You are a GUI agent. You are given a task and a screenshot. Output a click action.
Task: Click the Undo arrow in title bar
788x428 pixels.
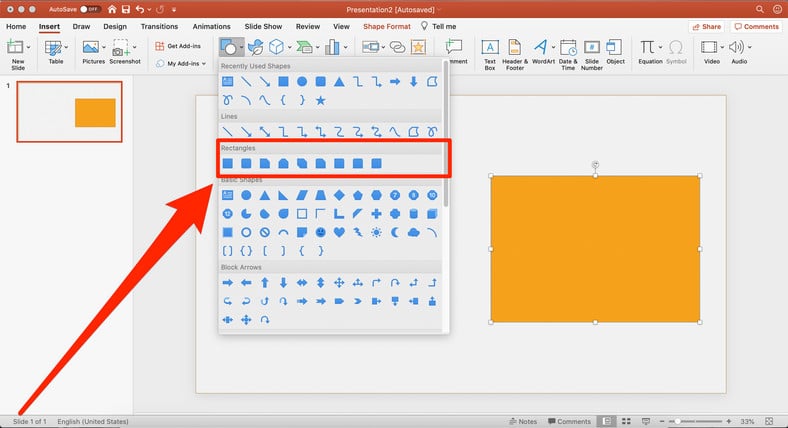point(140,9)
